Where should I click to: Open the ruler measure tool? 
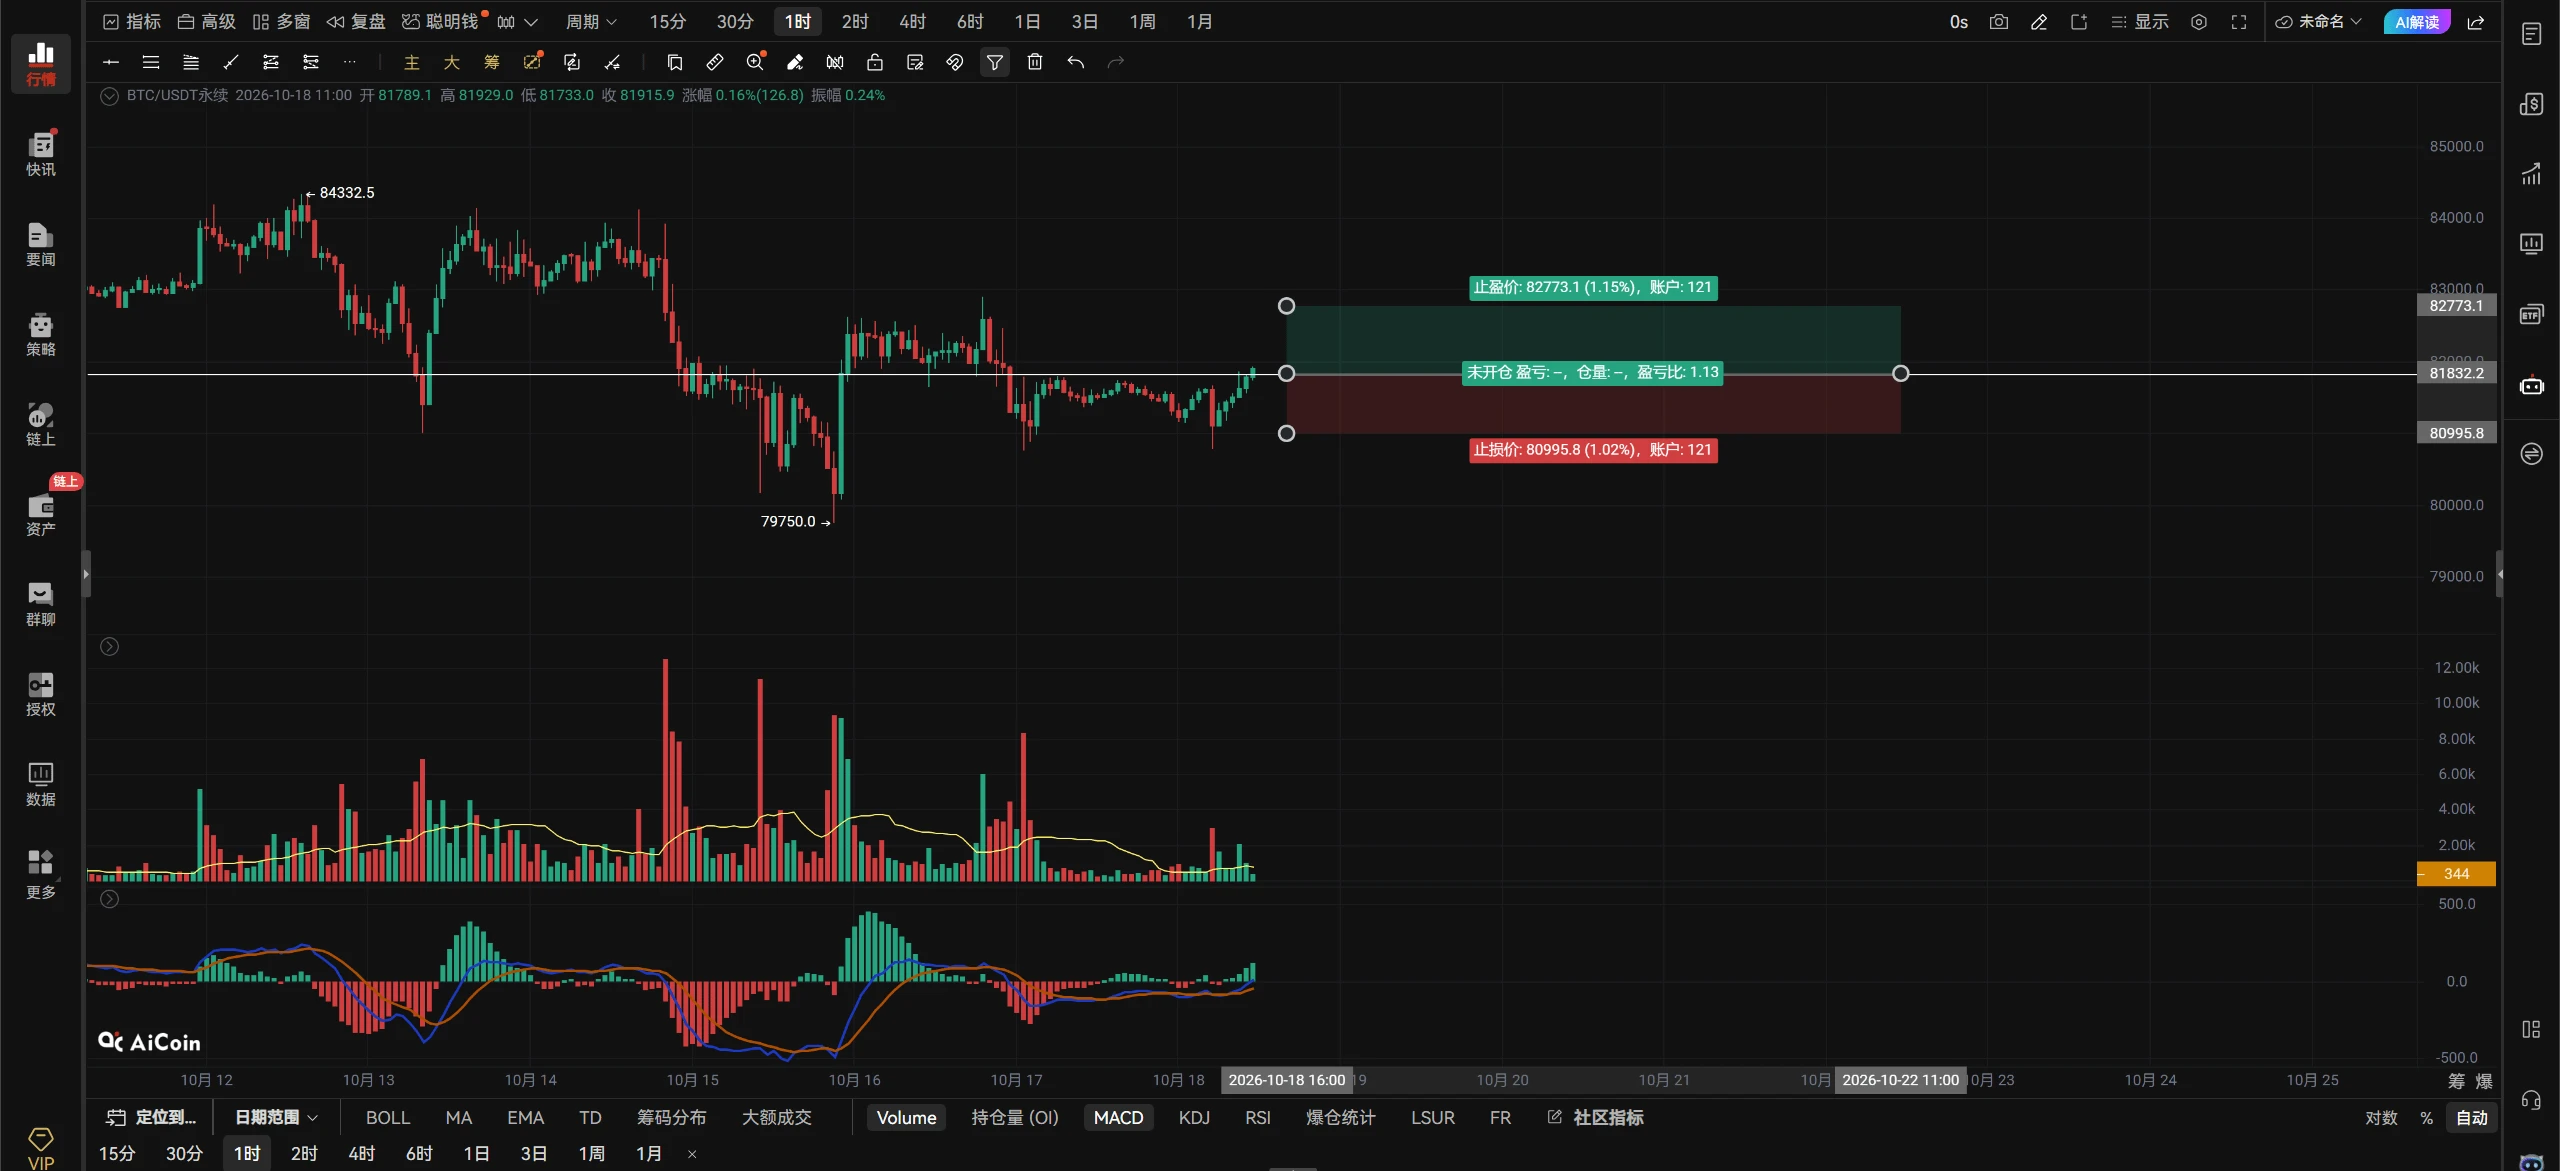point(715,62)
